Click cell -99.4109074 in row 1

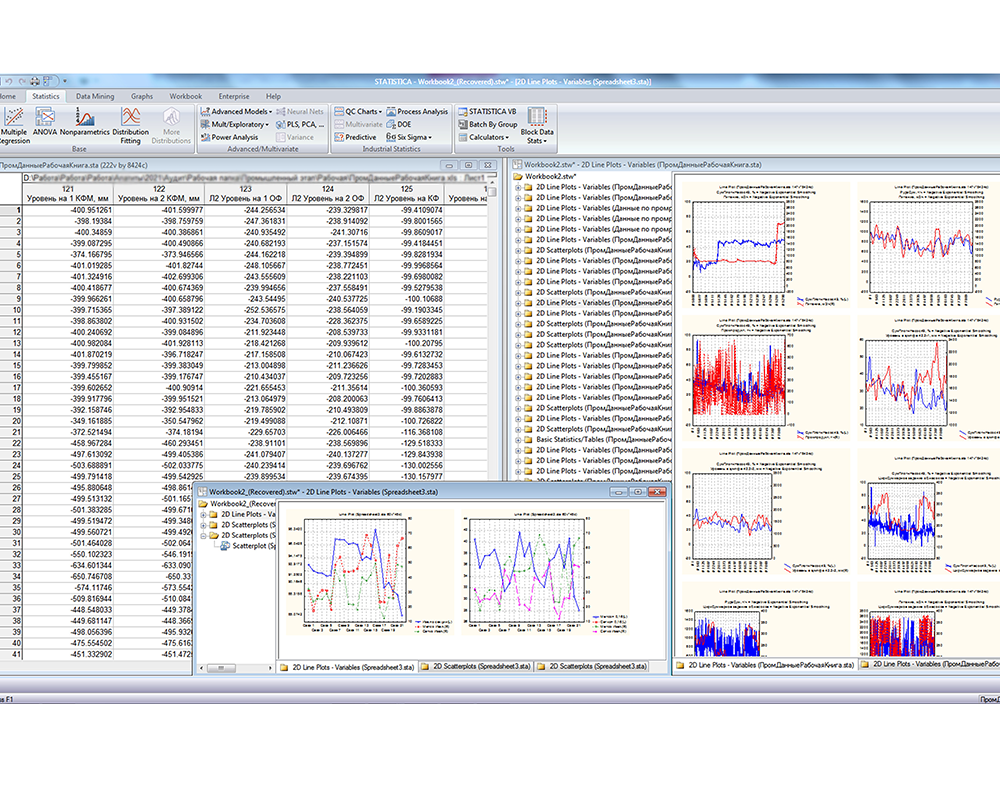coord(406,210)
